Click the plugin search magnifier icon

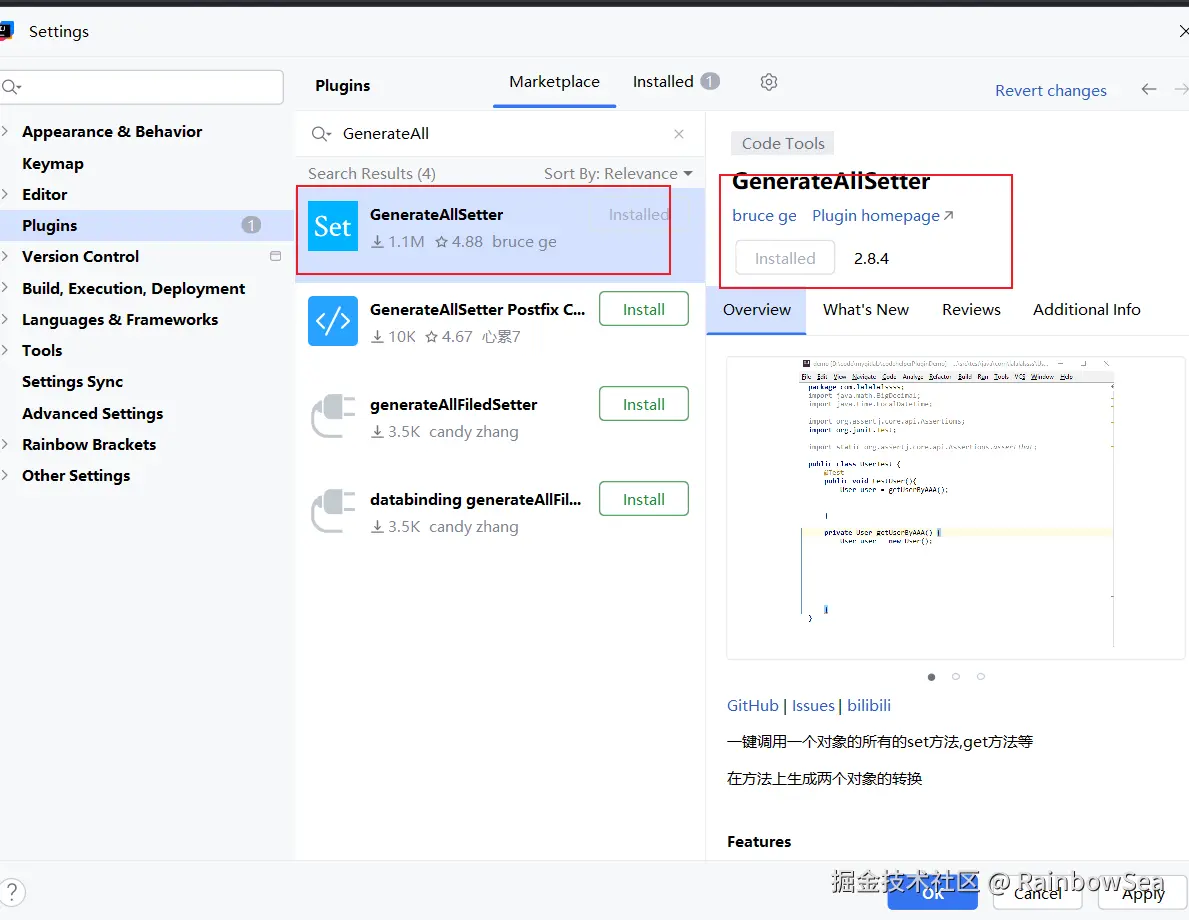click(x=322, y=134)
